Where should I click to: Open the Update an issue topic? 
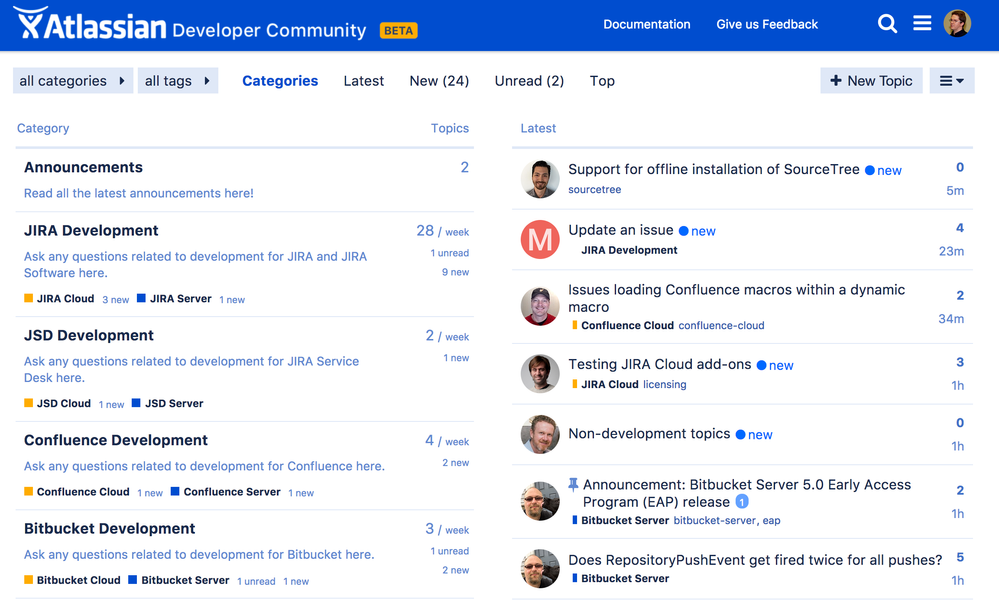click(x=621, y=230)
